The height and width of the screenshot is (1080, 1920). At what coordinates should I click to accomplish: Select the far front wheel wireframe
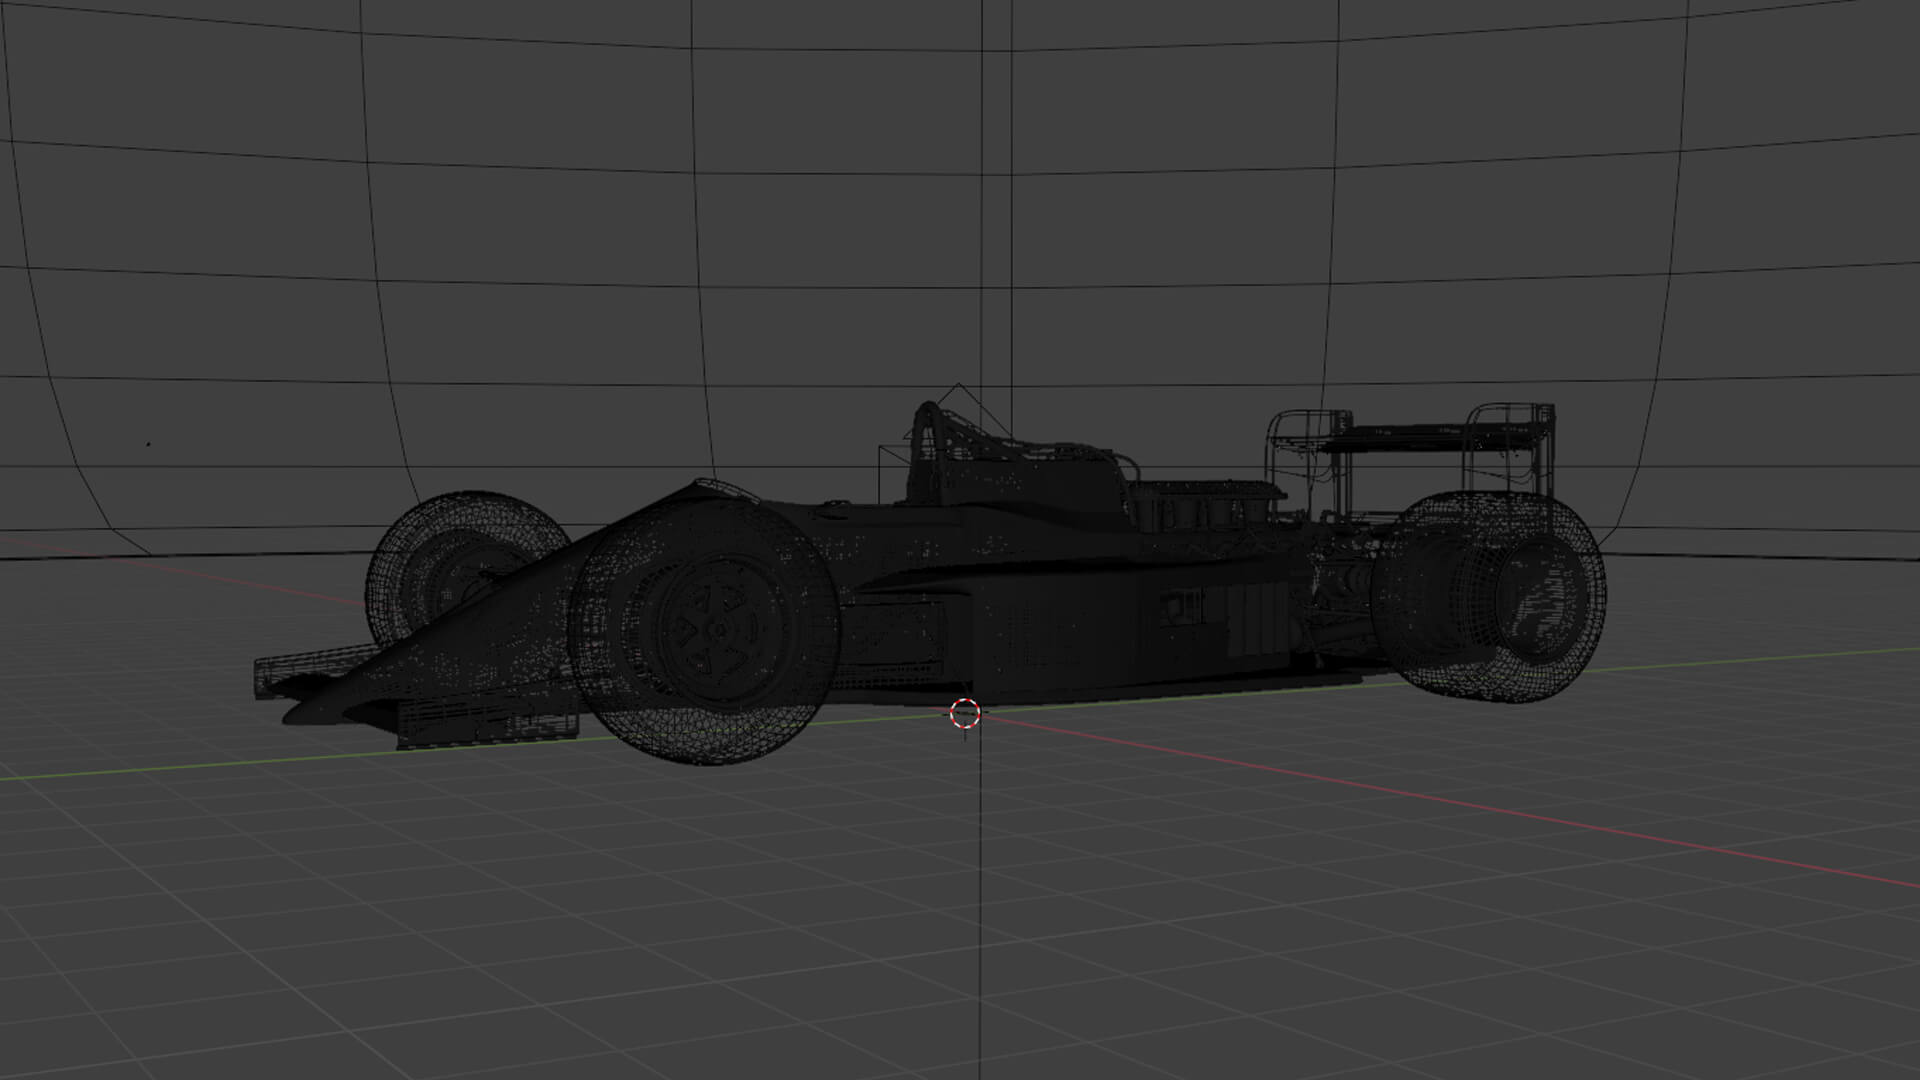440,550
